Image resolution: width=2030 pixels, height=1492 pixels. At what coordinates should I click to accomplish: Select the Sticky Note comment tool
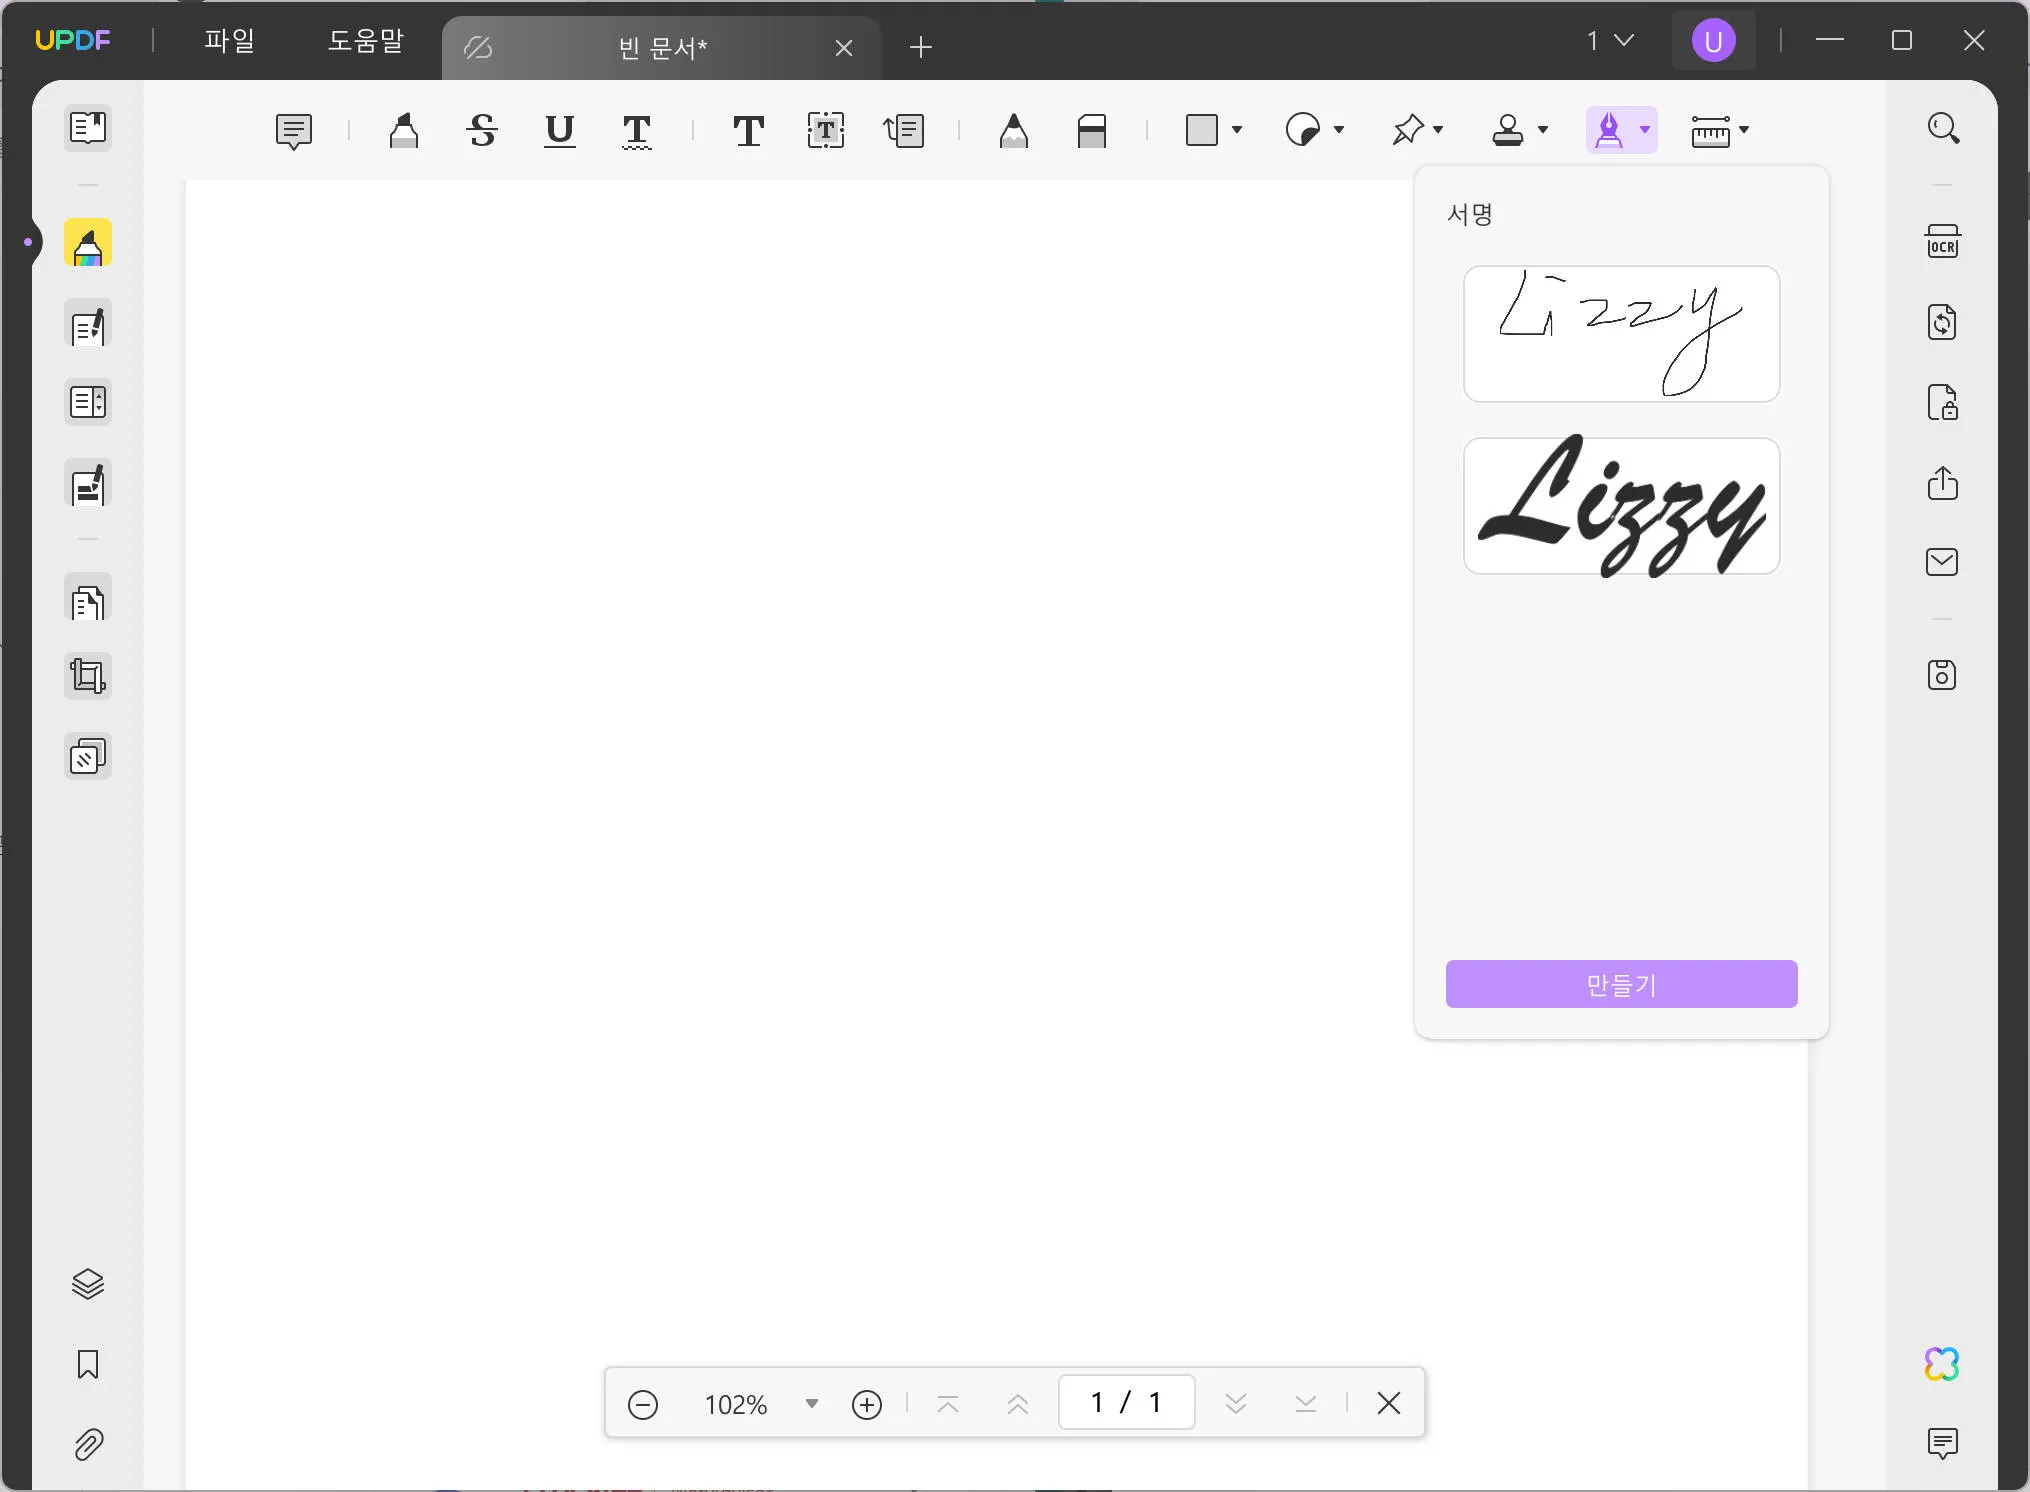point(294,131)
